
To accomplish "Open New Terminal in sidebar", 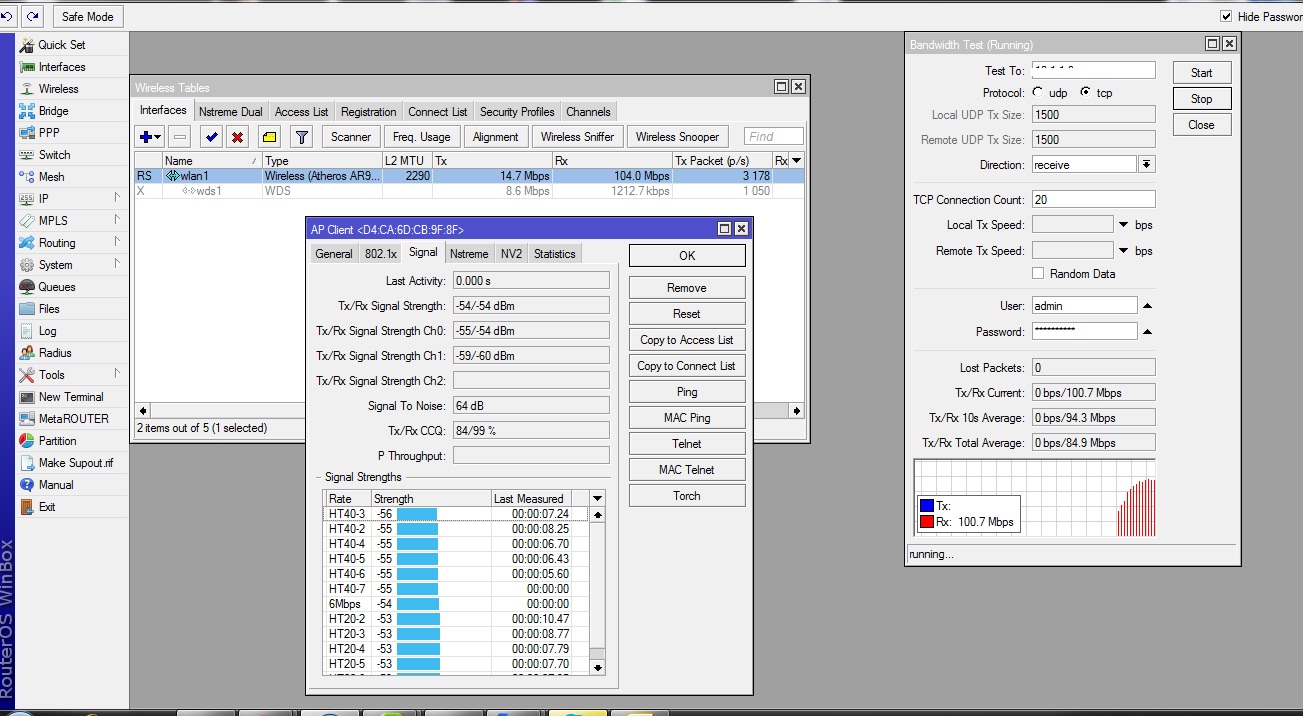I will point(70,397).
